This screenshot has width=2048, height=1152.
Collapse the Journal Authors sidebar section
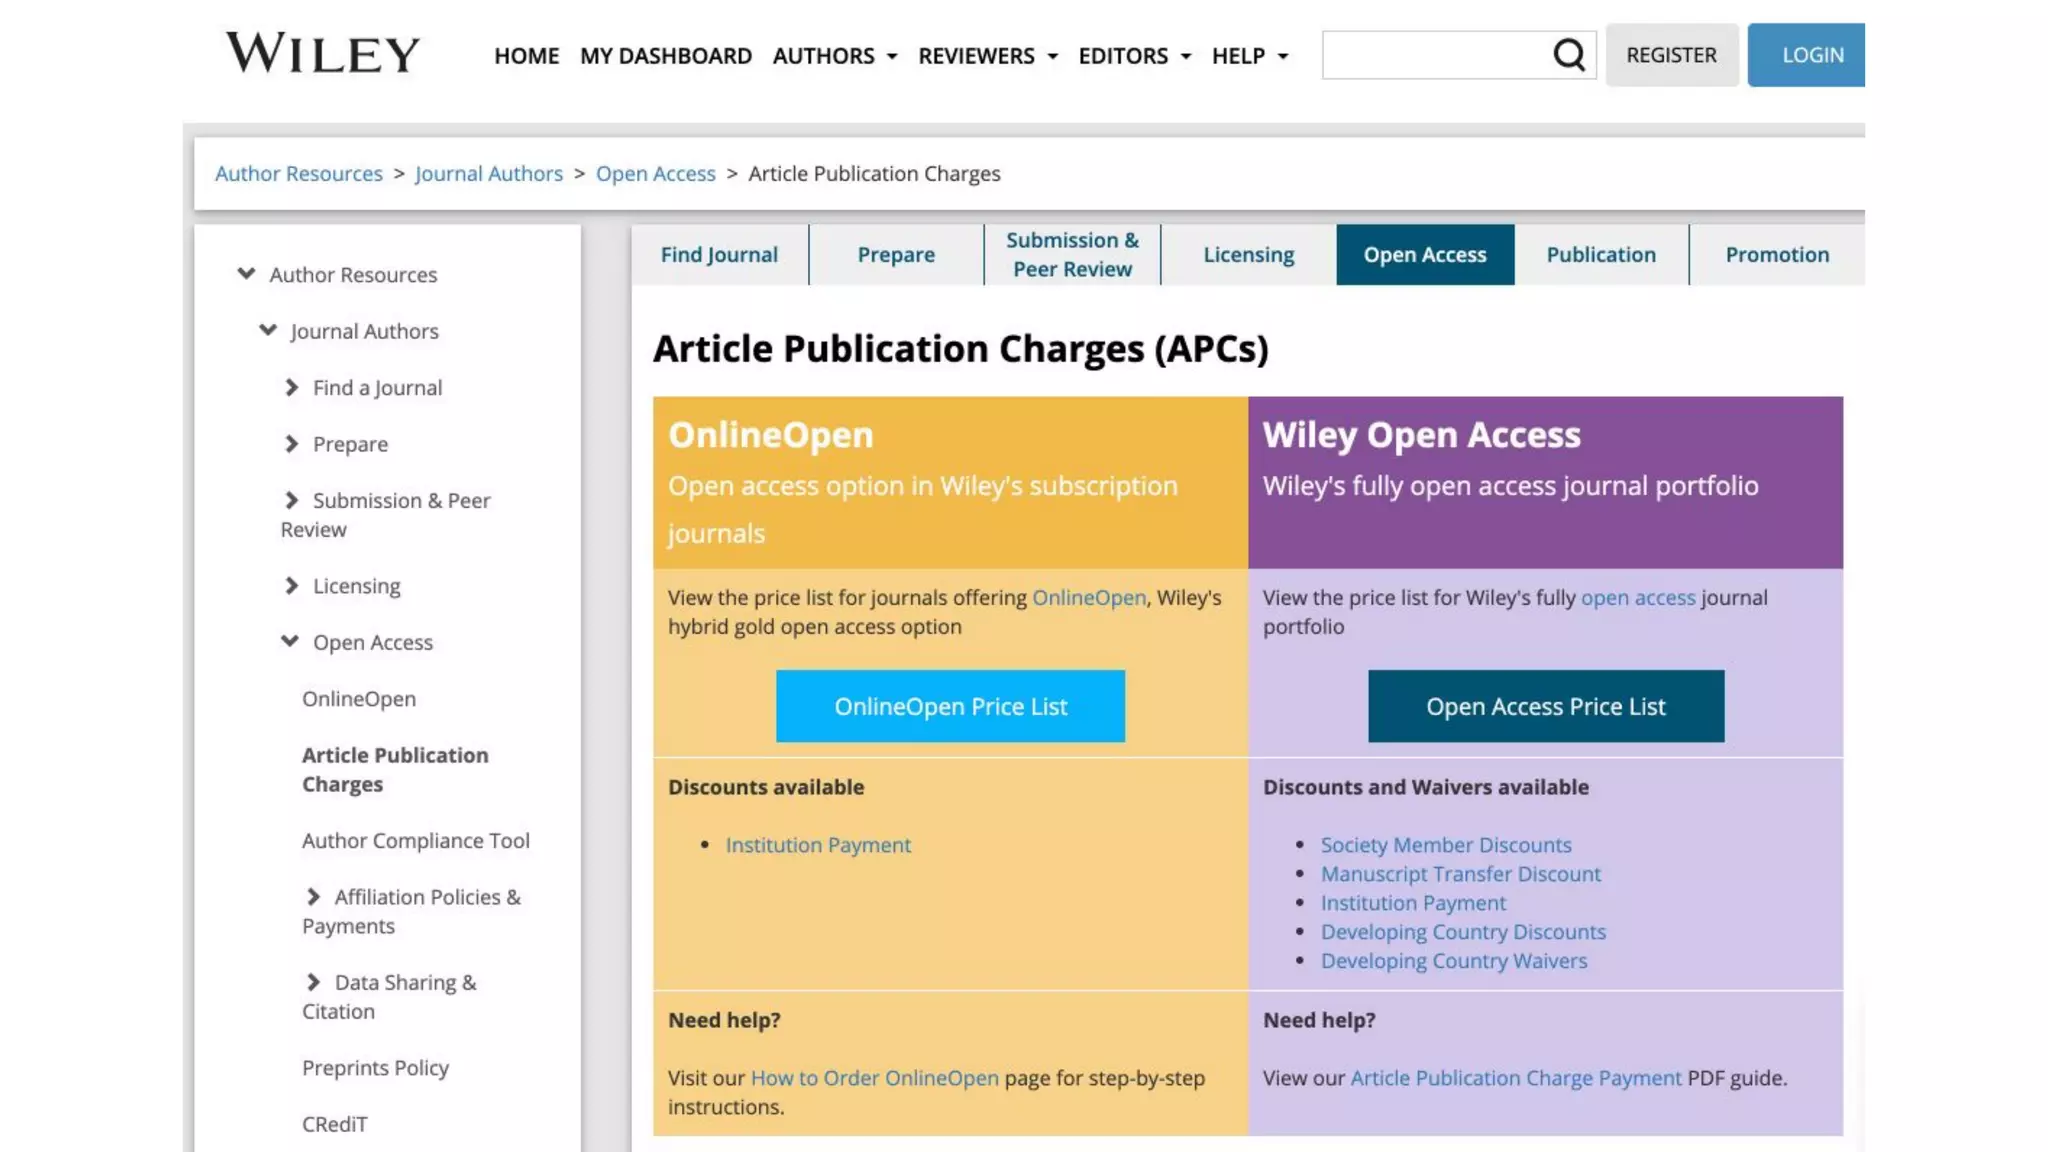click(268, 330)
